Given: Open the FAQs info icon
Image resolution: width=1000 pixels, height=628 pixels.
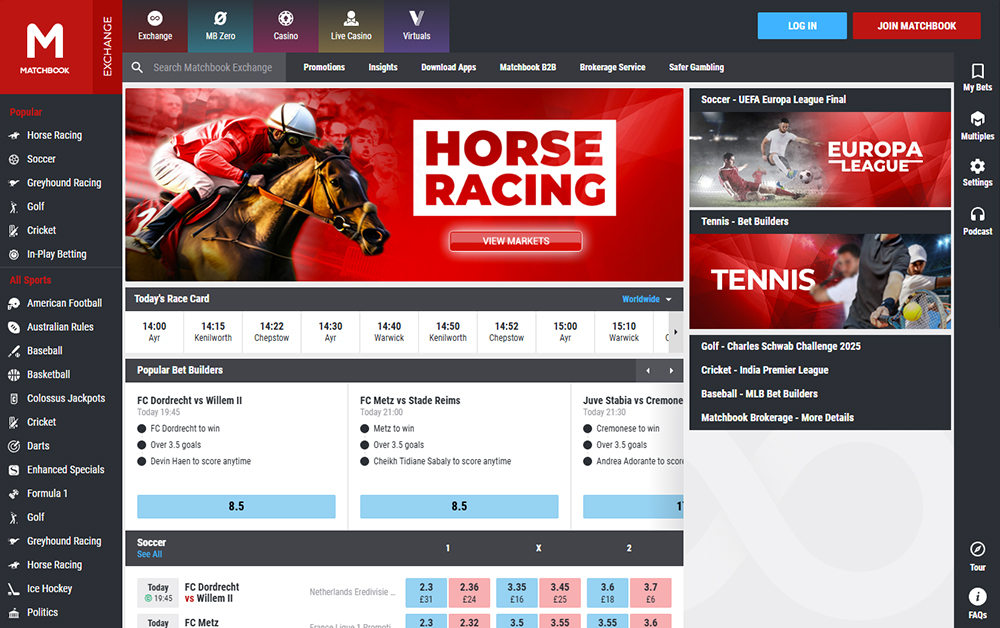Looking at the screenshot, I should pos(978,597).
